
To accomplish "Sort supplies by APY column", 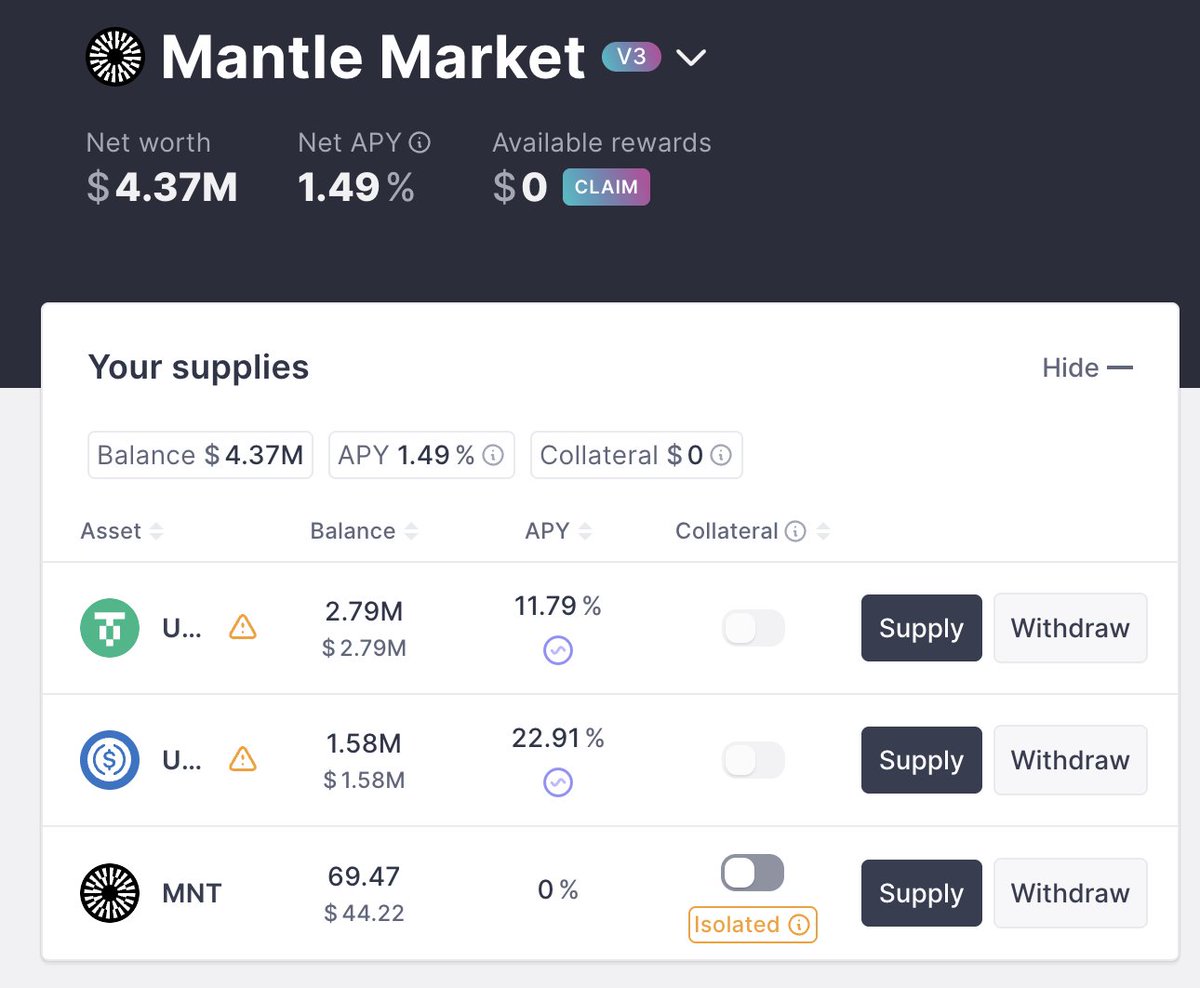I will (585, 532).
